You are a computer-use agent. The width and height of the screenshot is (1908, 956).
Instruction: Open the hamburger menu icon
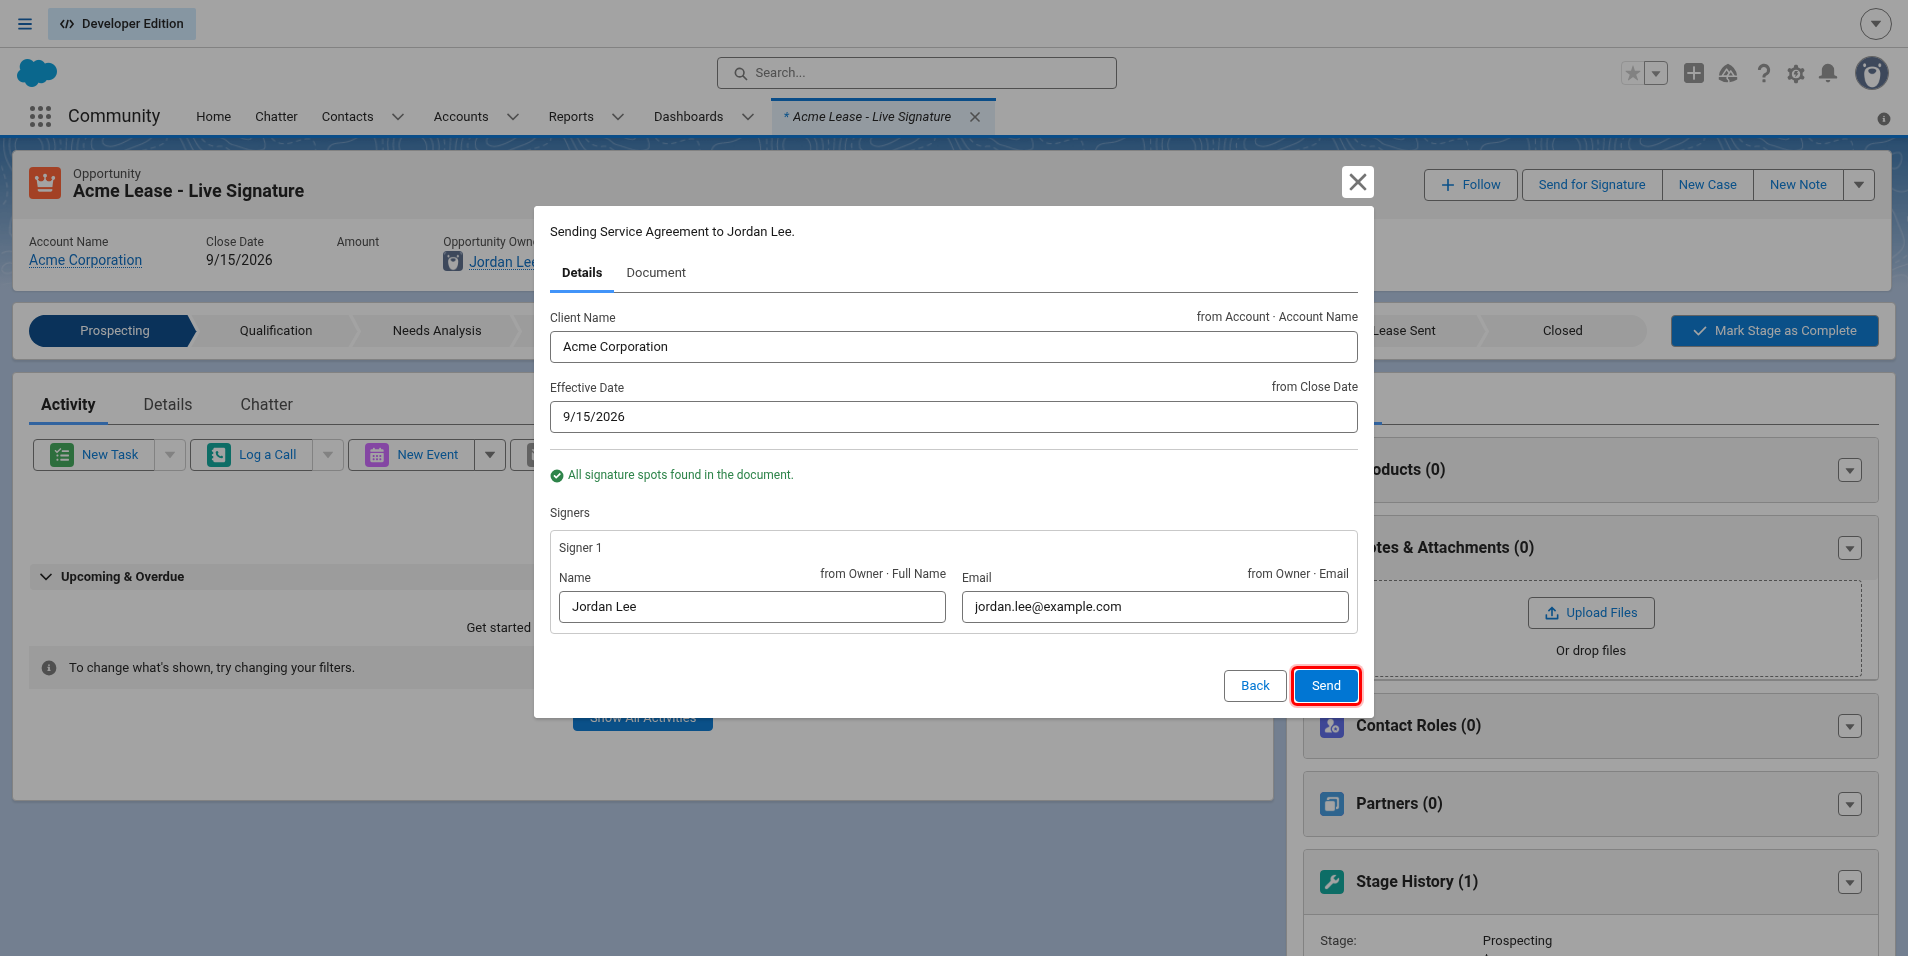[25, 24]
